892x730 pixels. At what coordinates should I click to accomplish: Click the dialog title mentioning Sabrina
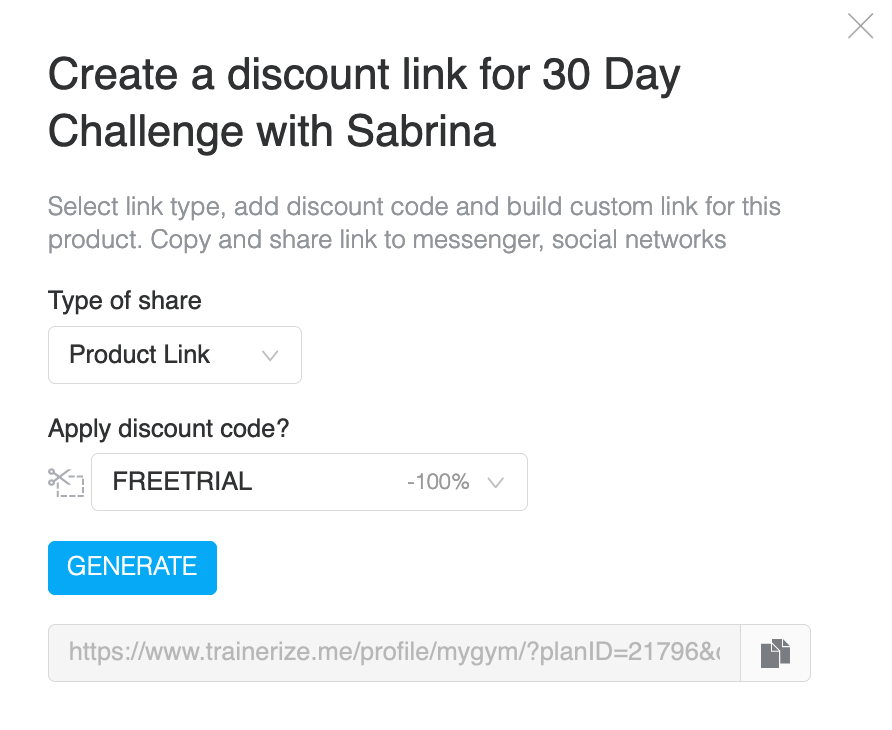(x=272, y=131)
